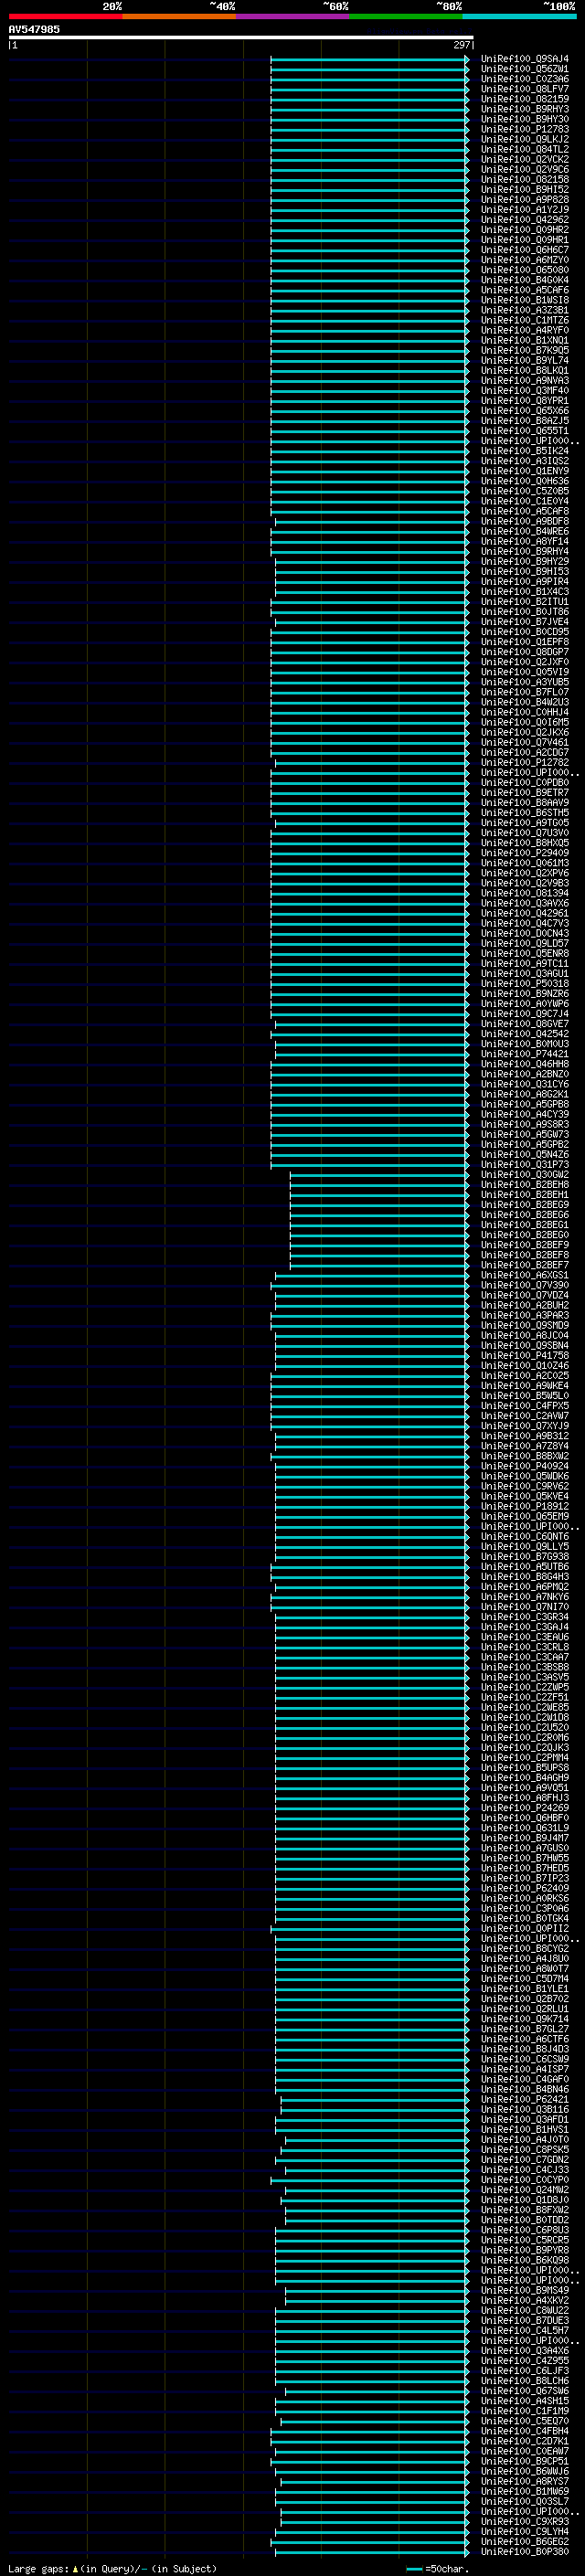This screenshot has height=2576, width=585.
Task: Click the UniRef100_B2BEH1 label
Action: [524, 1195]
